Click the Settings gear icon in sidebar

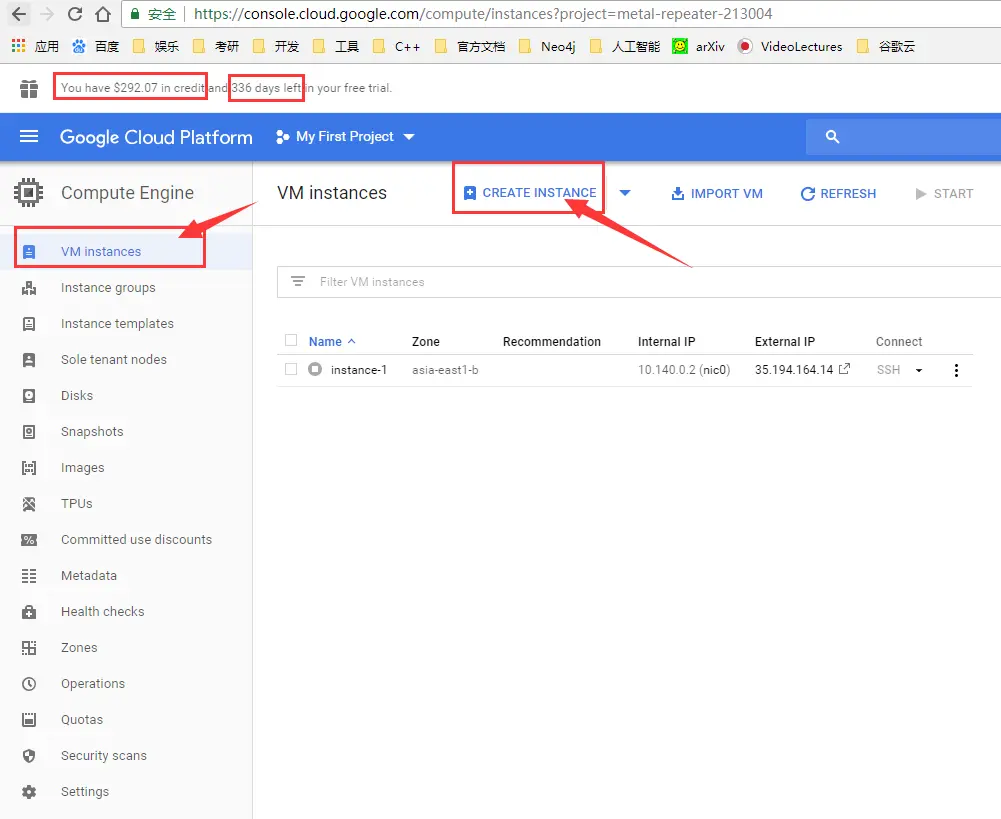(29, 792)
